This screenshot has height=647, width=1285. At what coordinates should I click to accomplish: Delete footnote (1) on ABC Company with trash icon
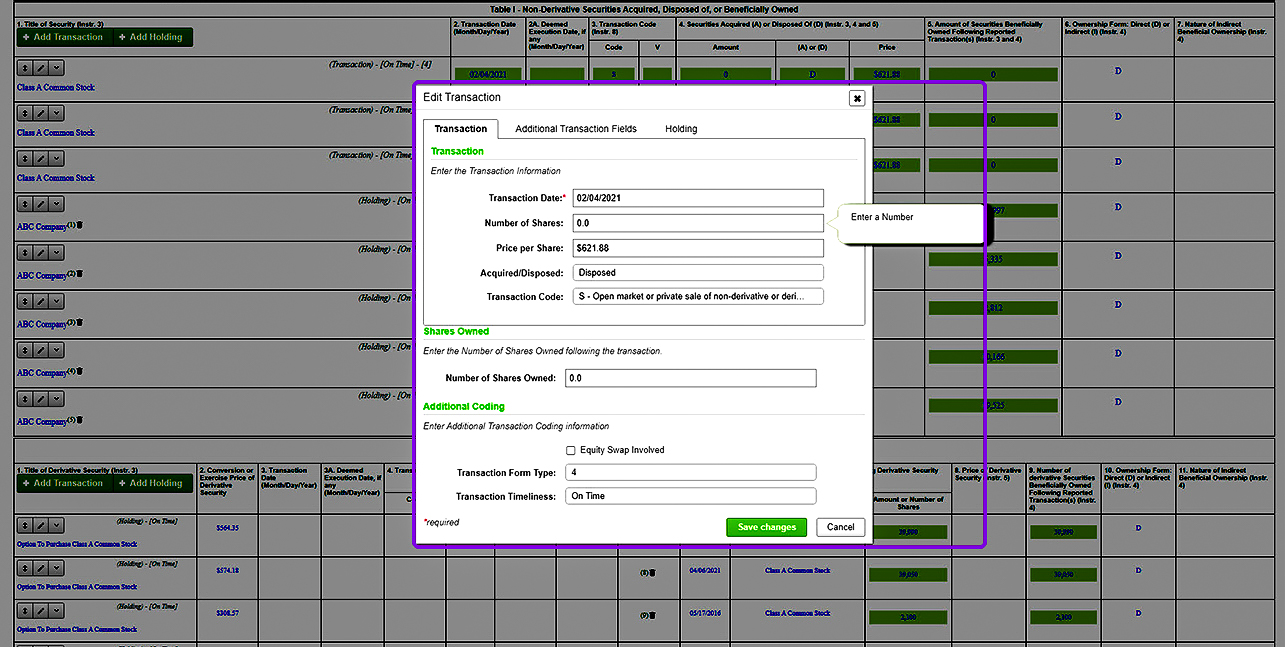80,225
